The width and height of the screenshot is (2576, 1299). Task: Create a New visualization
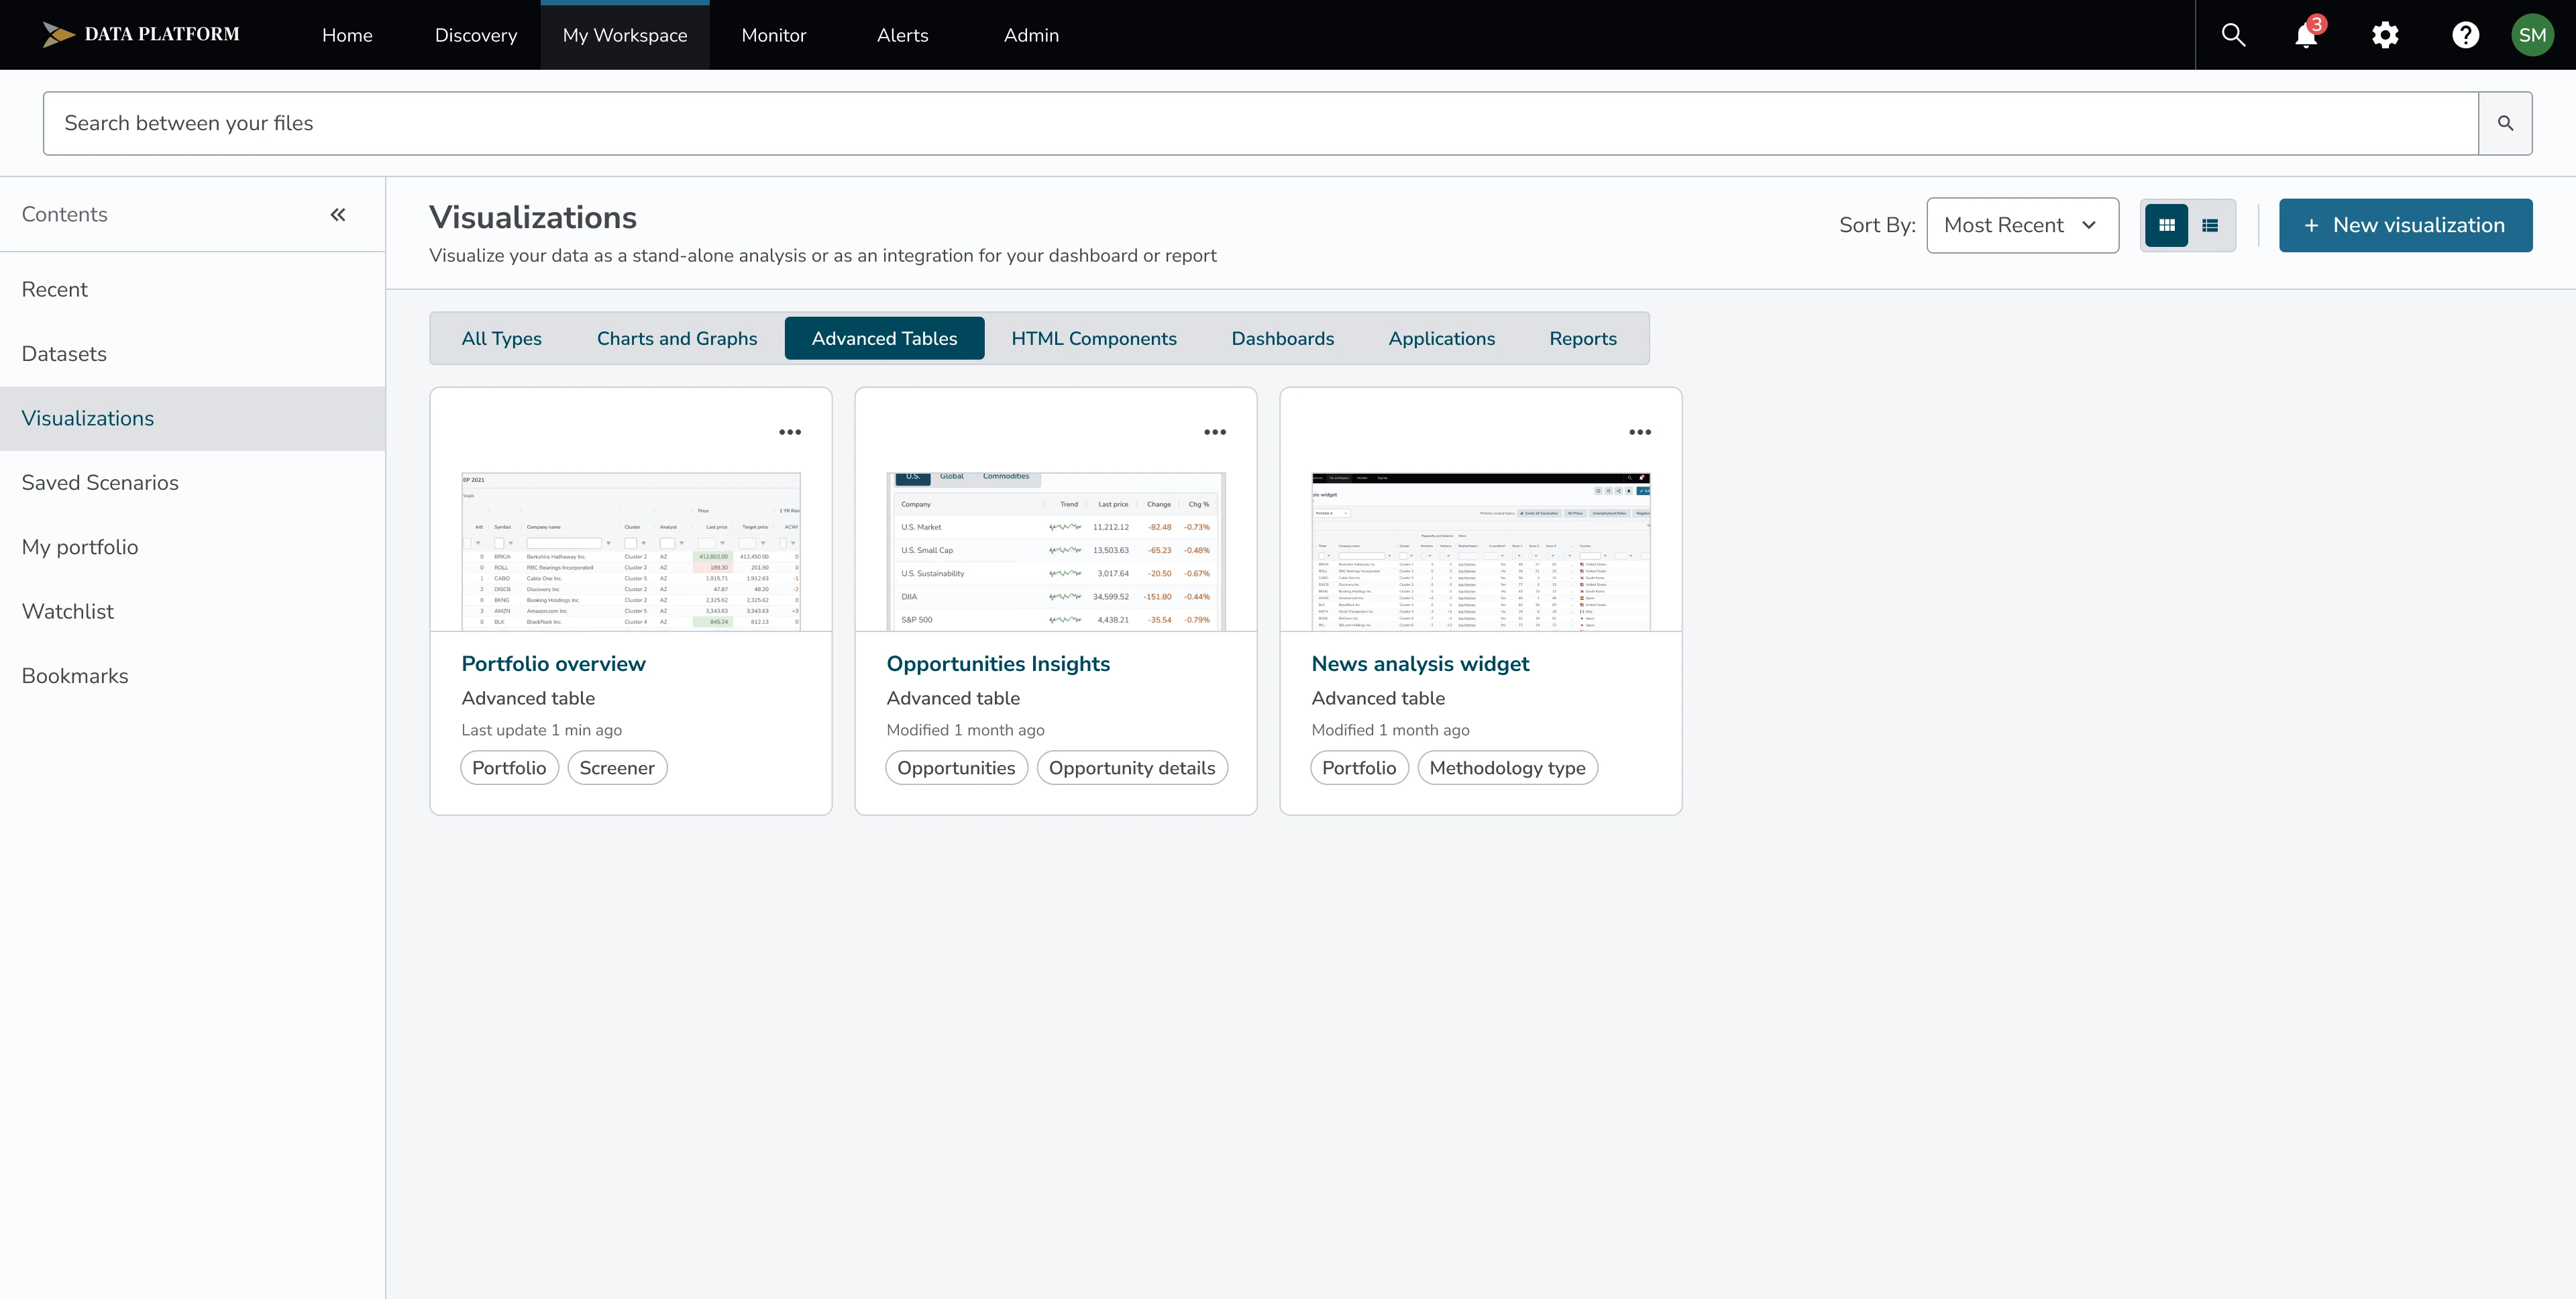(2405, 225)
